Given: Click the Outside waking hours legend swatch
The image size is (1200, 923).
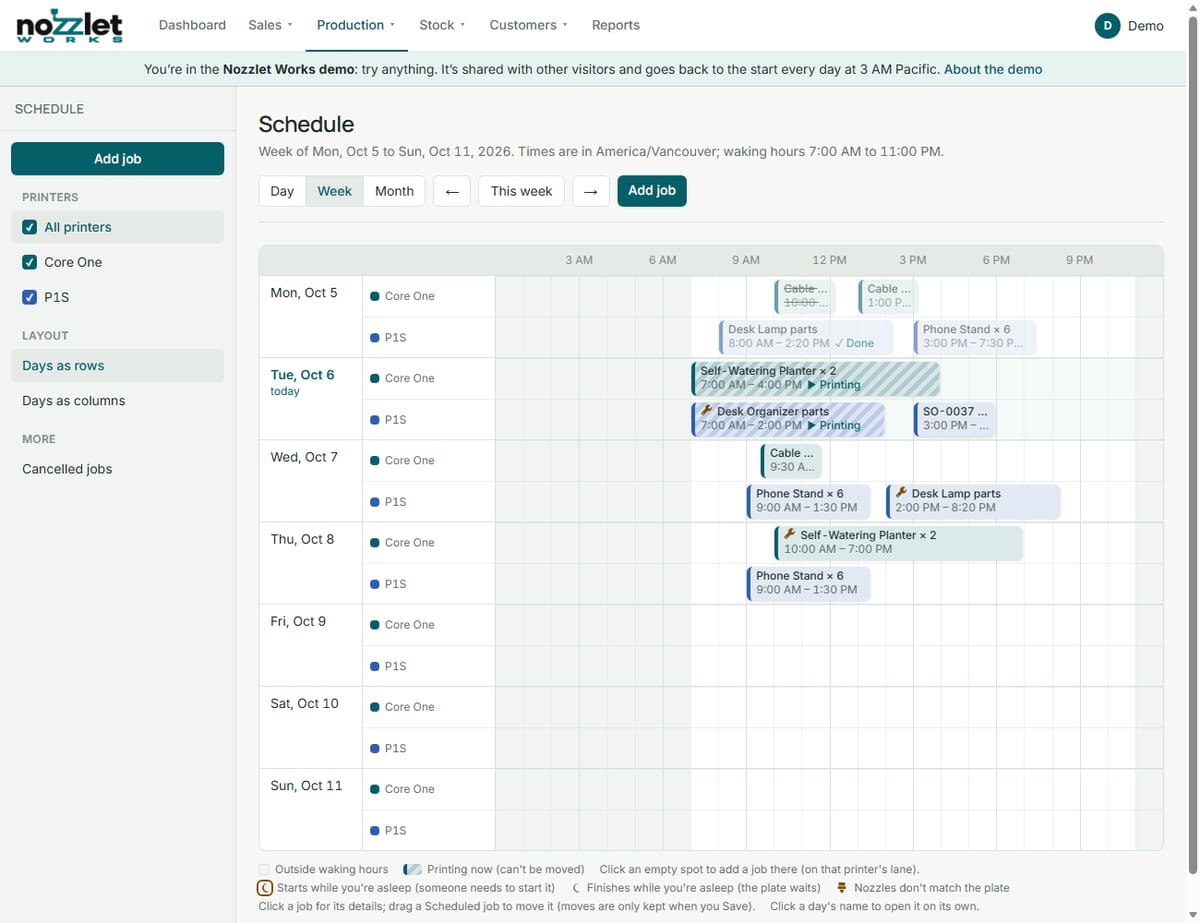Looking at the screenshot, I should tap(264, 870).
